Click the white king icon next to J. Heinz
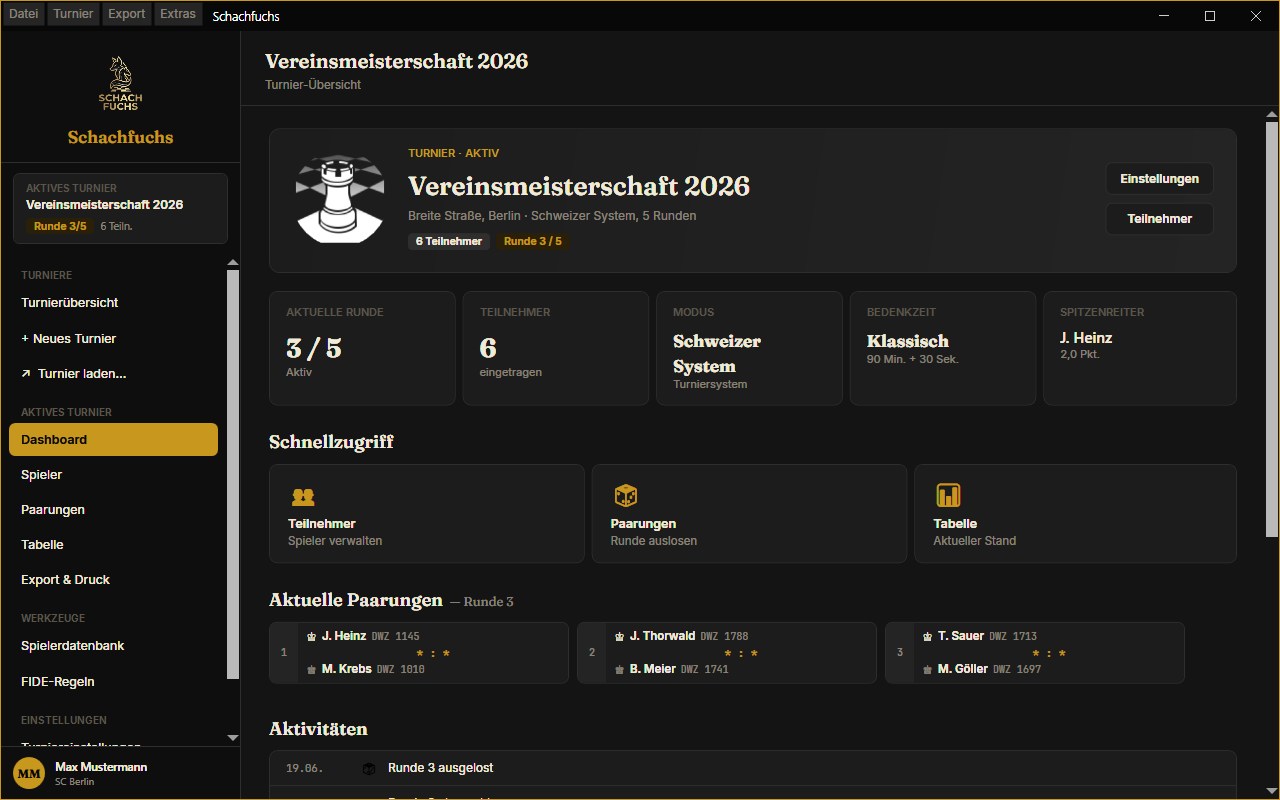The width and height of the screenshot is (1280, 800). pyautogui.click(x=311, y=636)
